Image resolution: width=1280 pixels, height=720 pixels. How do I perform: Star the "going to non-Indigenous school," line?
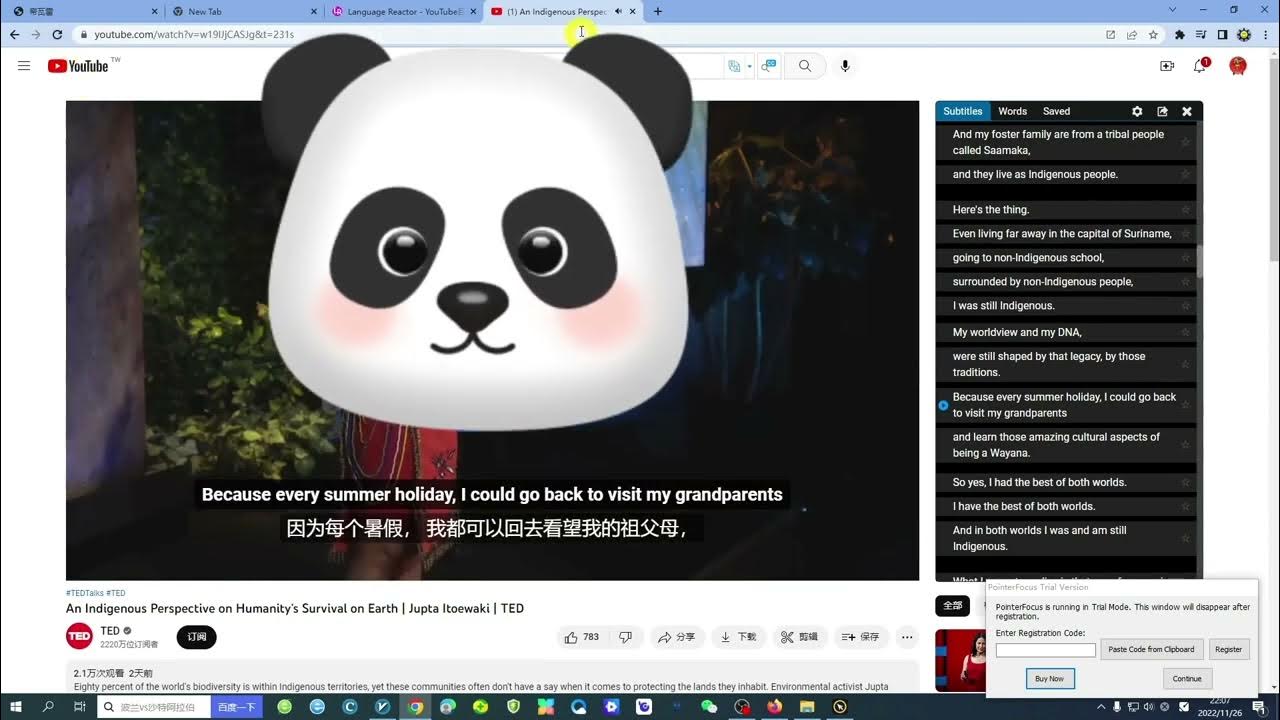(1185, 258)
